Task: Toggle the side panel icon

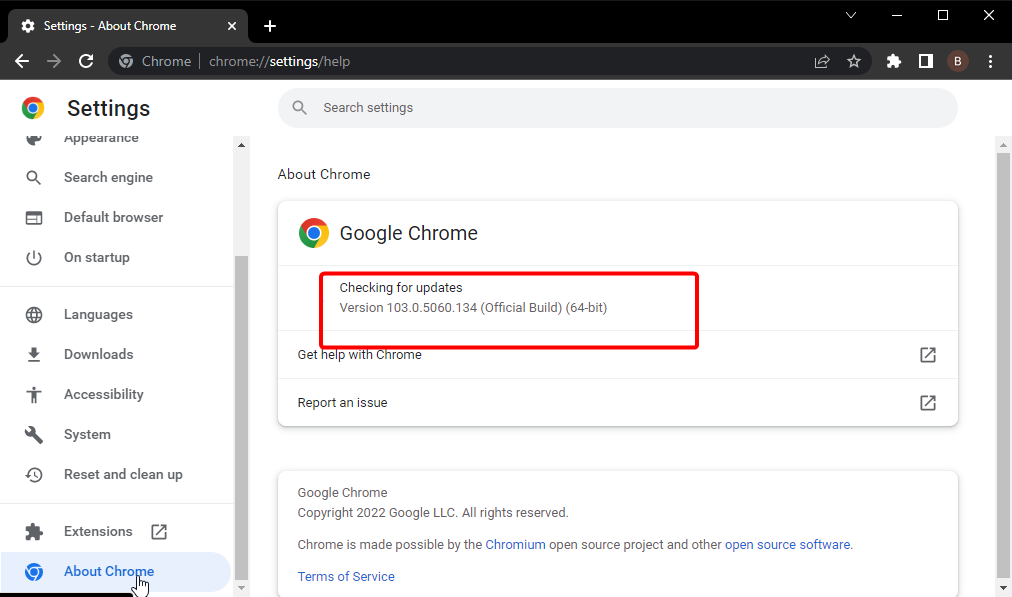Action: point(926,61)
